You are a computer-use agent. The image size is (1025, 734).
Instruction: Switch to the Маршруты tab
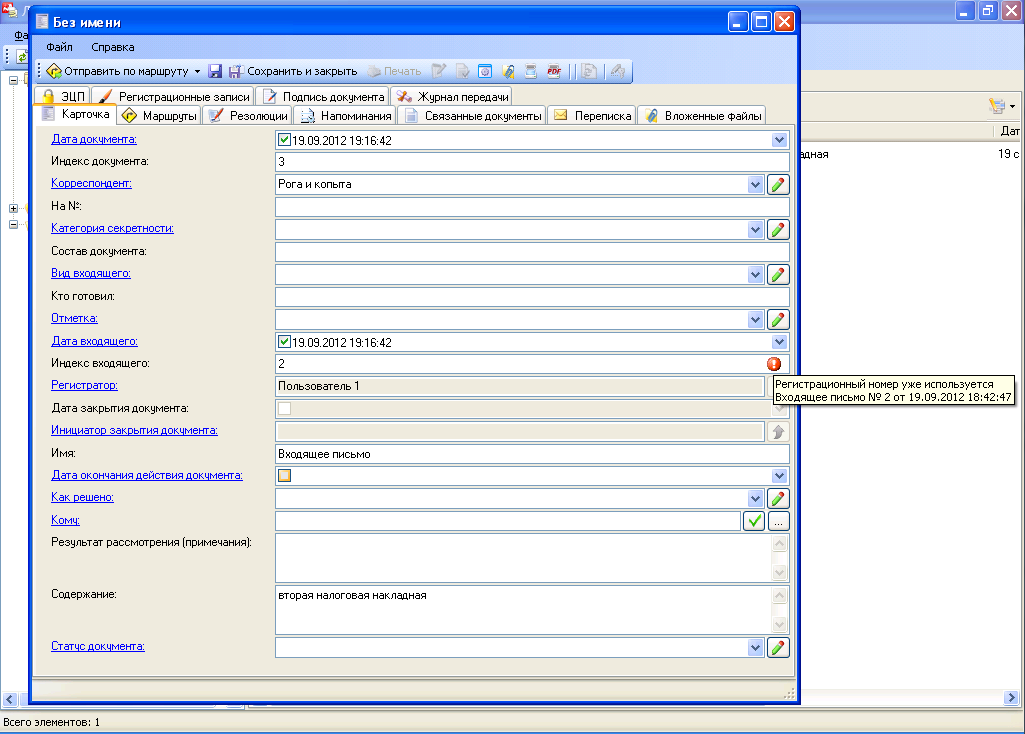point(159,116)
